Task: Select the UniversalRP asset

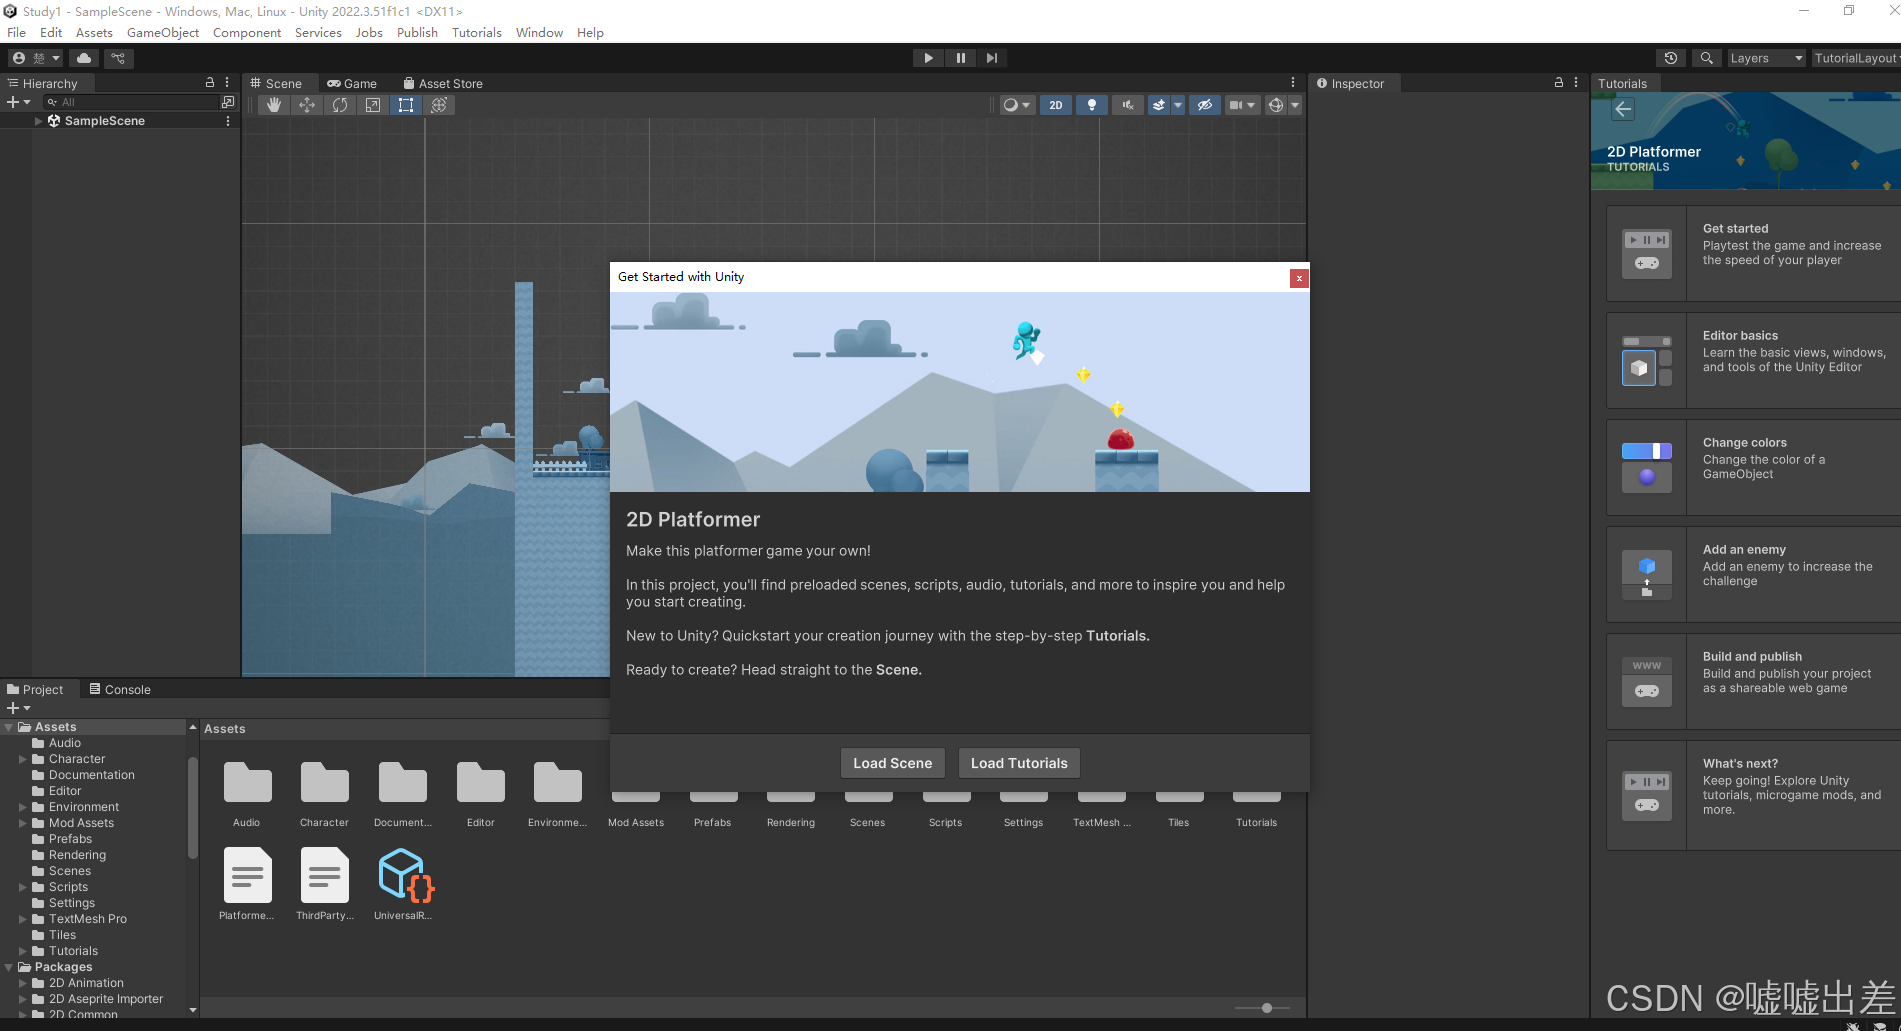Action: 404,884
